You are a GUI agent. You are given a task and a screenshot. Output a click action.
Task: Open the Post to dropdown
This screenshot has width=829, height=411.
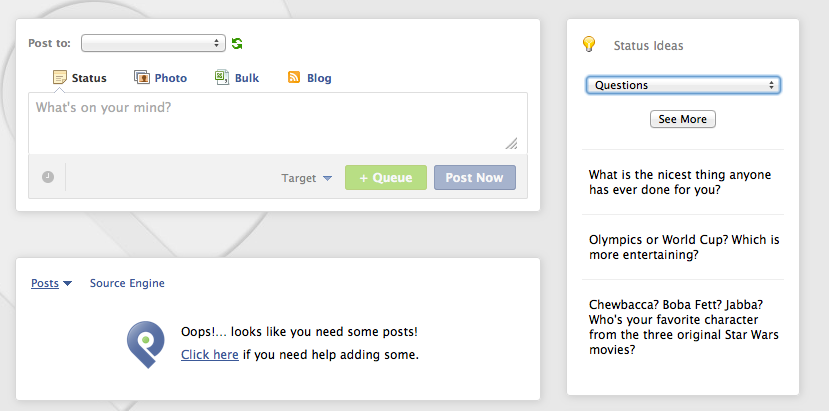coord(153,43)
